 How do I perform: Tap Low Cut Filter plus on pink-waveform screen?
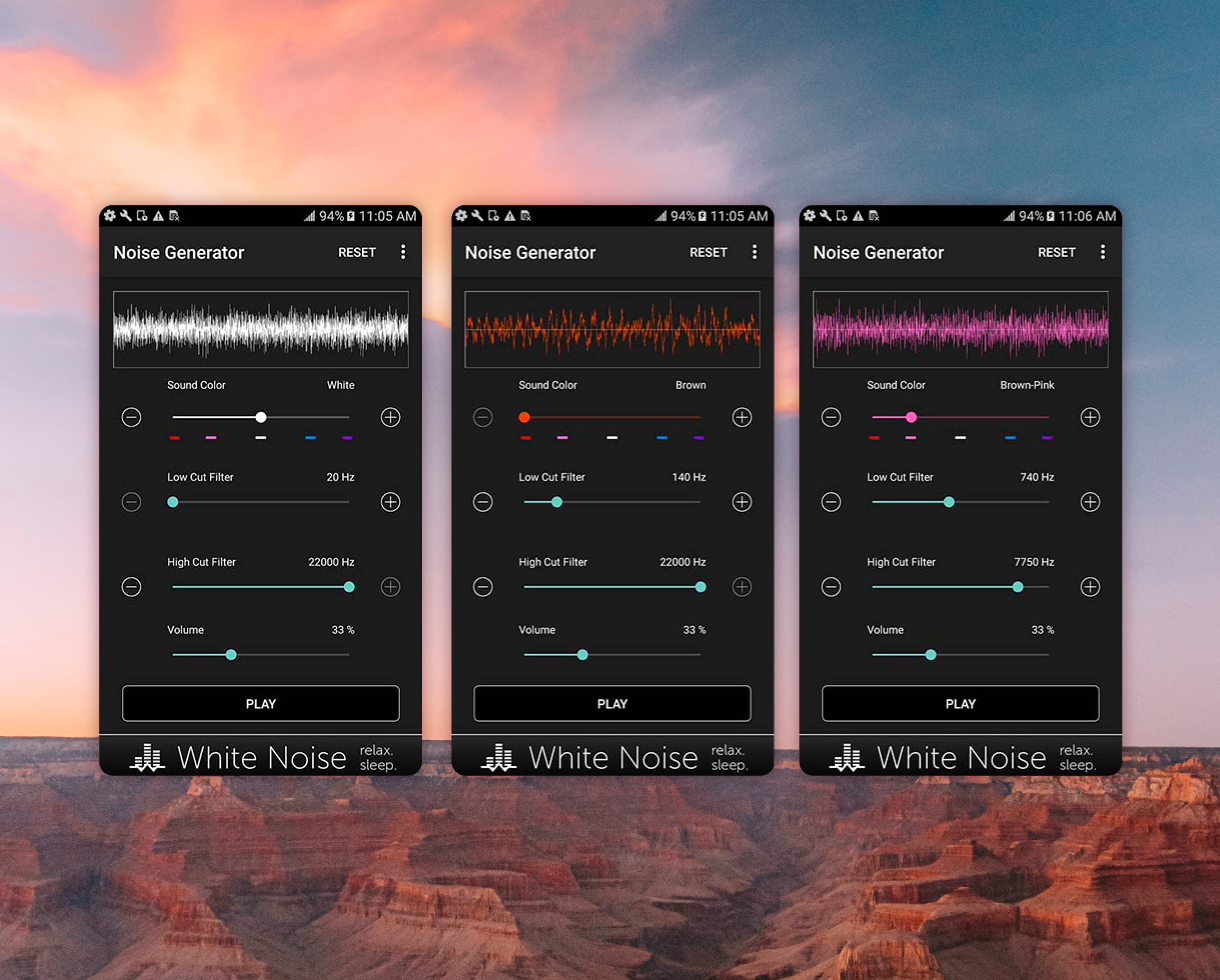1090,502
